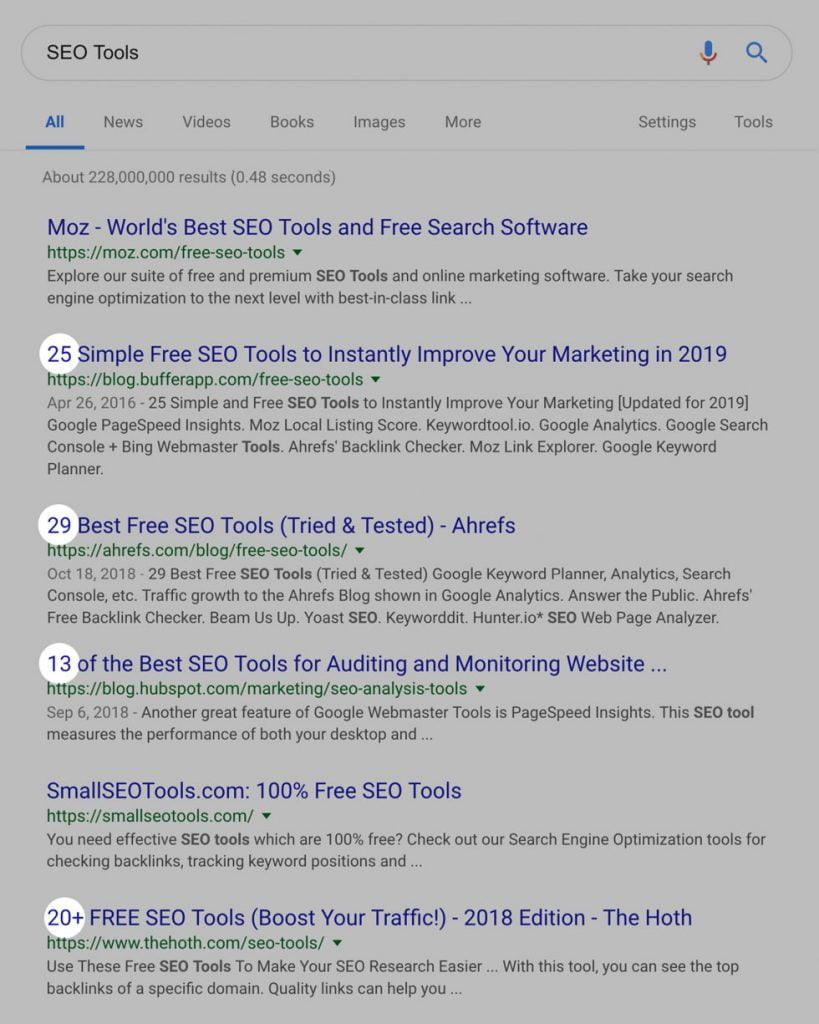
Task: Open the 25 Simple Free SEO Tools result
Action: pos(387,354)
